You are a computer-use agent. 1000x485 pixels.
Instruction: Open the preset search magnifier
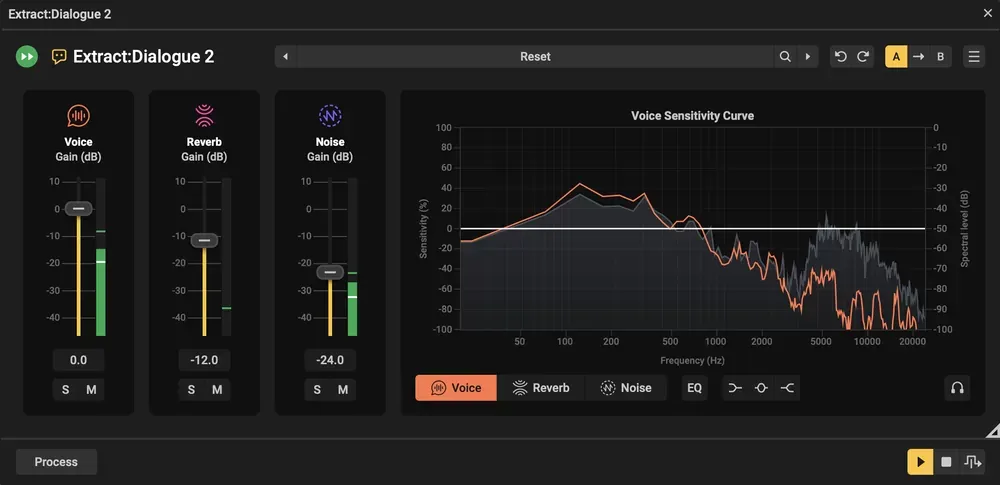tap(785, 57)
